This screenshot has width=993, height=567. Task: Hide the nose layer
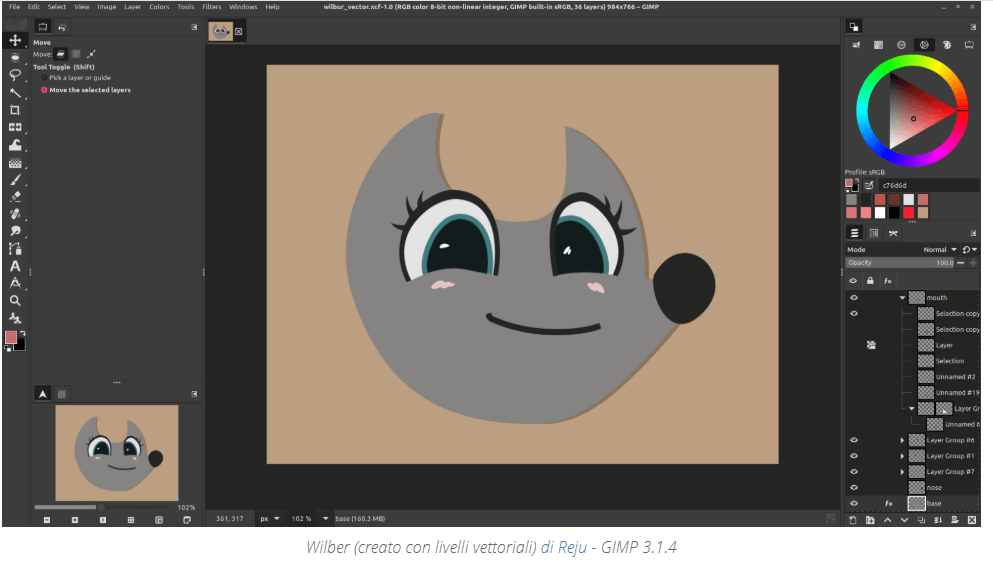(x=854, y=488)
